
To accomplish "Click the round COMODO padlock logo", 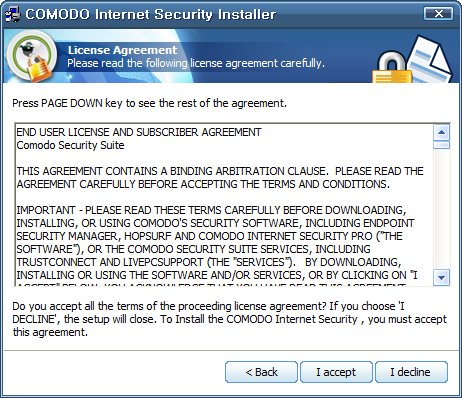I will click(32, 56).
